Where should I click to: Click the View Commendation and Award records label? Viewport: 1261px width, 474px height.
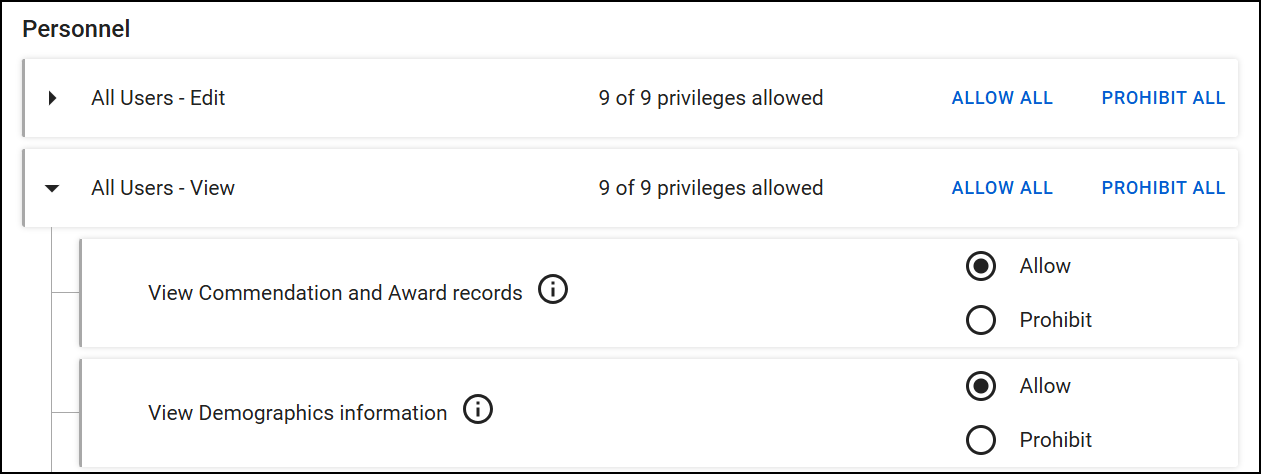pyautogui.click(x=335, y=293)
